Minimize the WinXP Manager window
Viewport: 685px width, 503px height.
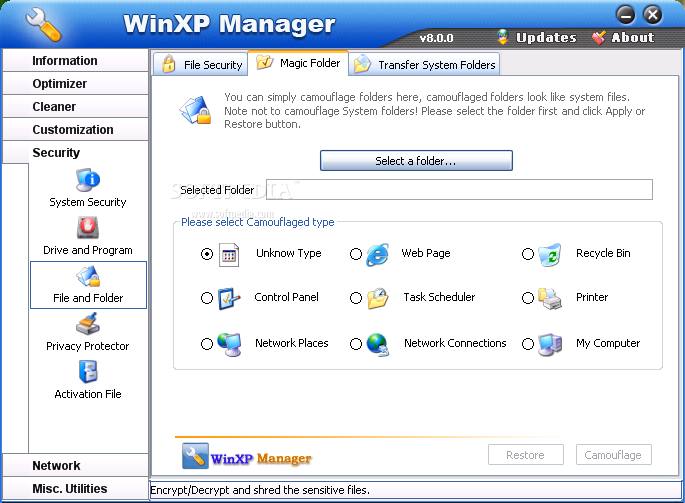pyautogui.click(x=626, y=15)
